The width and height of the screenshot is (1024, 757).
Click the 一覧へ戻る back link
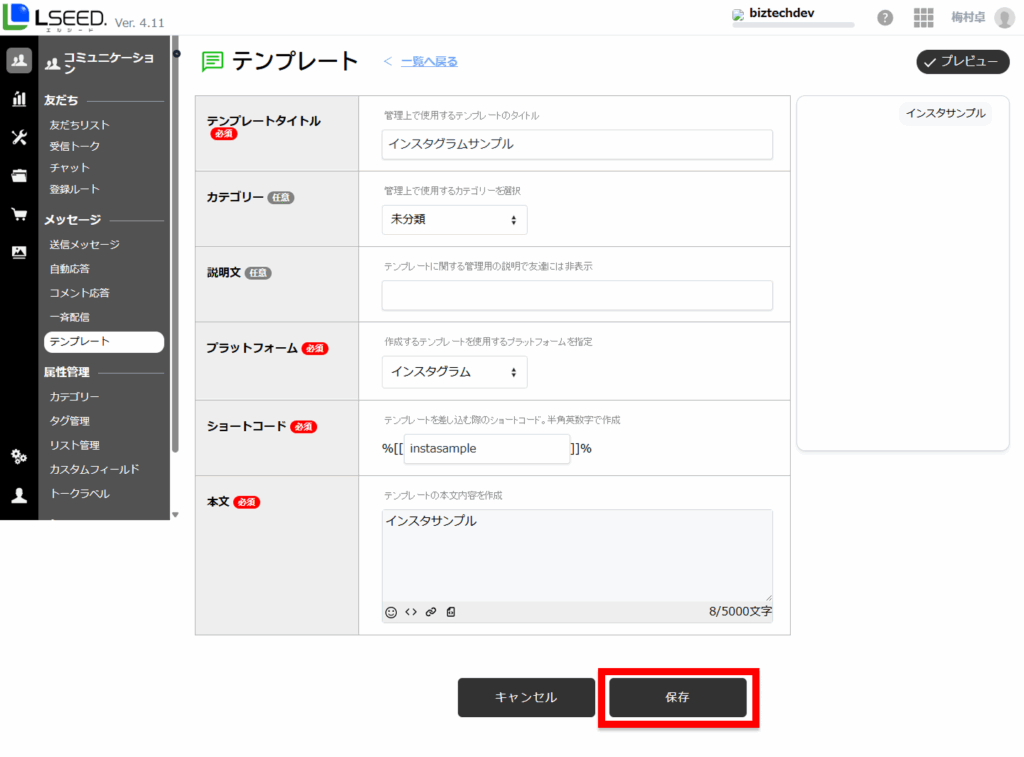coord(429,62)
